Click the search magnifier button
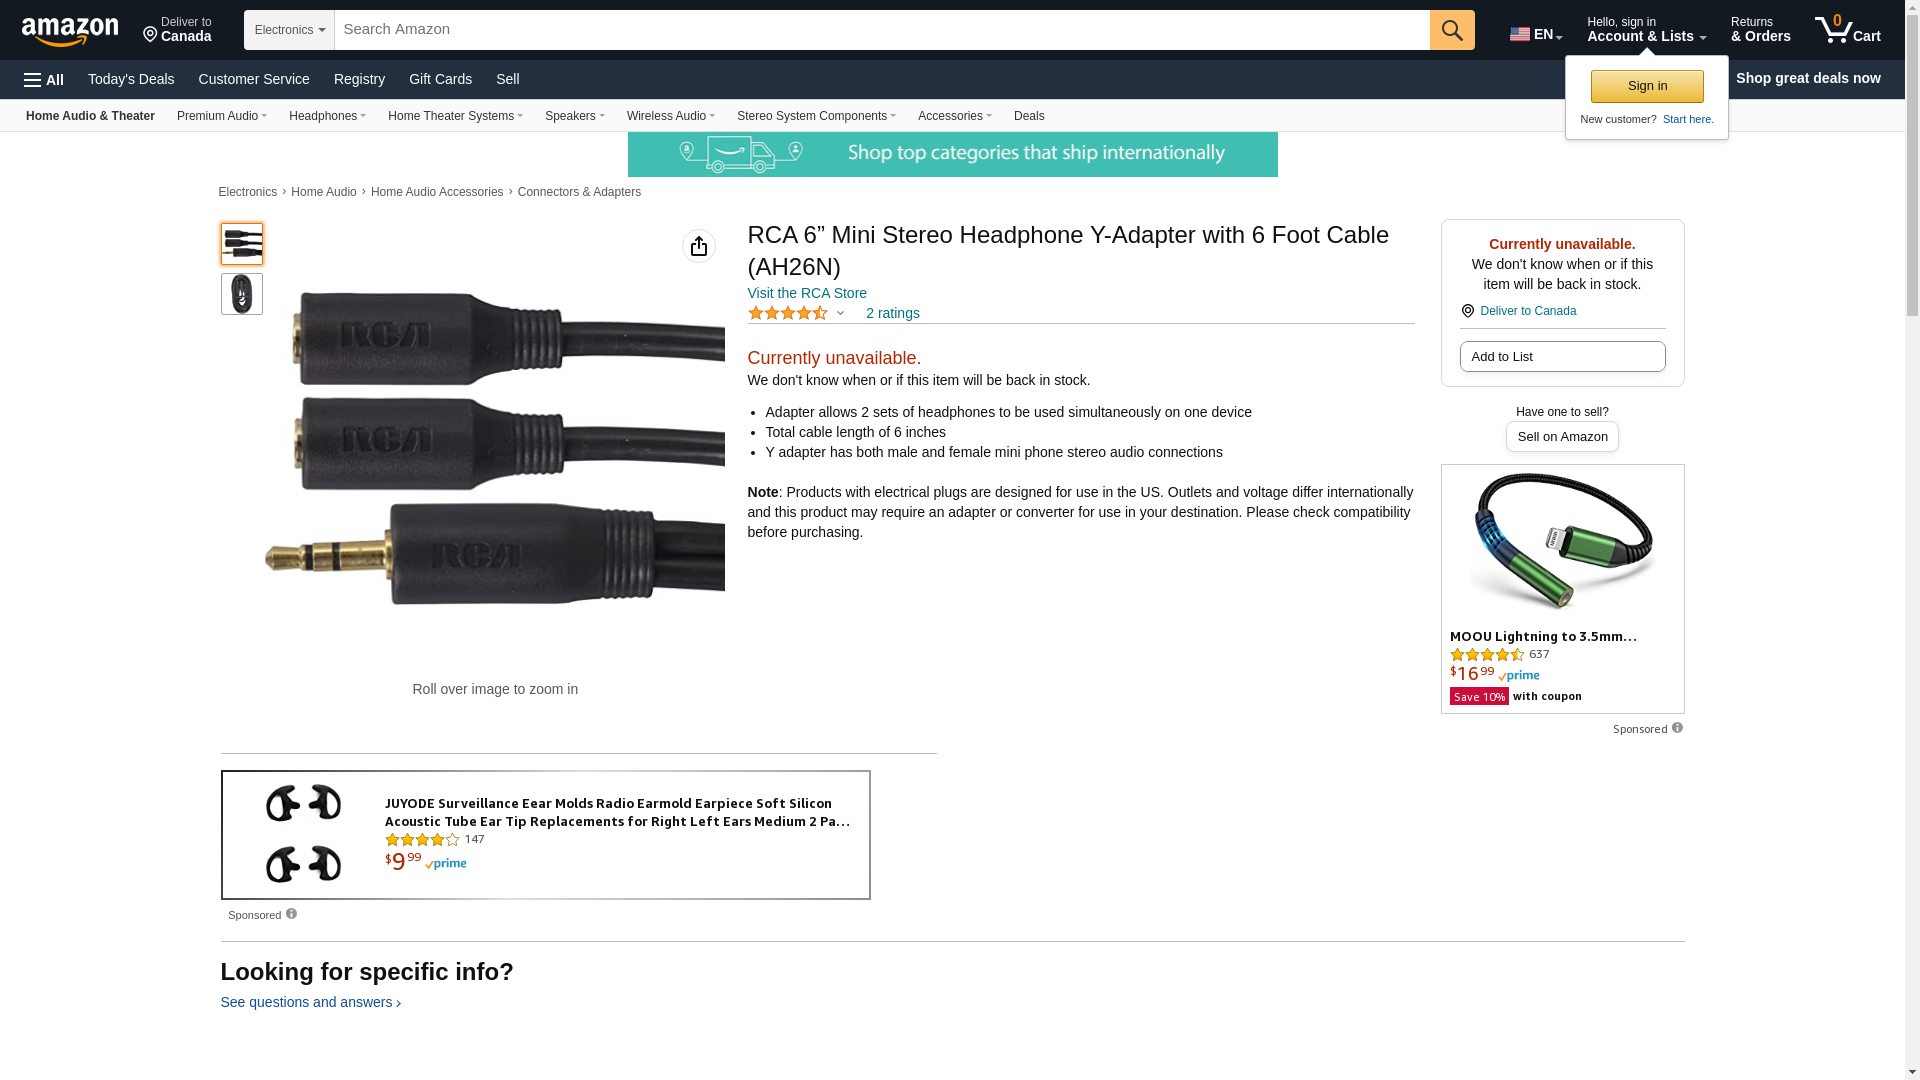Image resolution: width=1920 pixels, height=1080 pixels. pyautogui.click(x=1451, y=30)
